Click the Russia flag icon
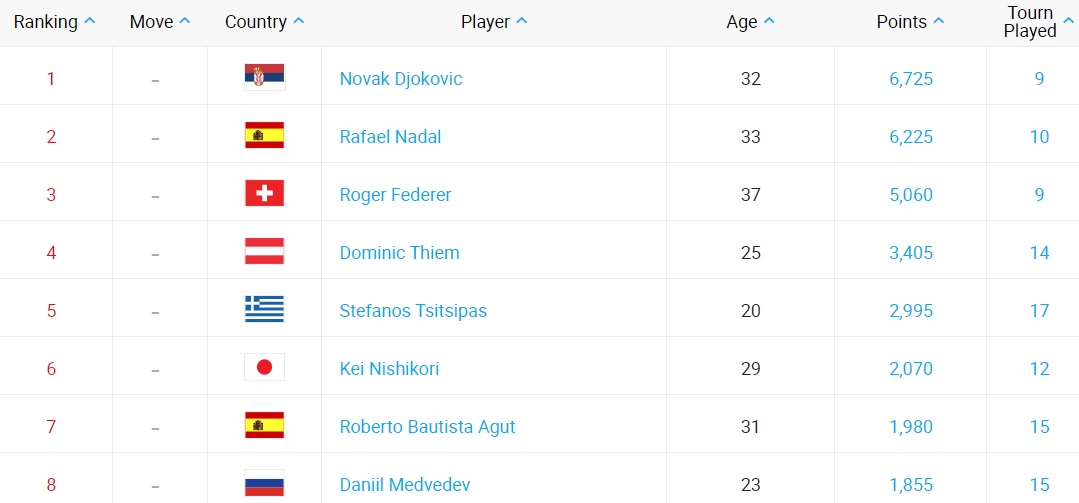Screen dimensions: 1079x503 coord(264,485)
